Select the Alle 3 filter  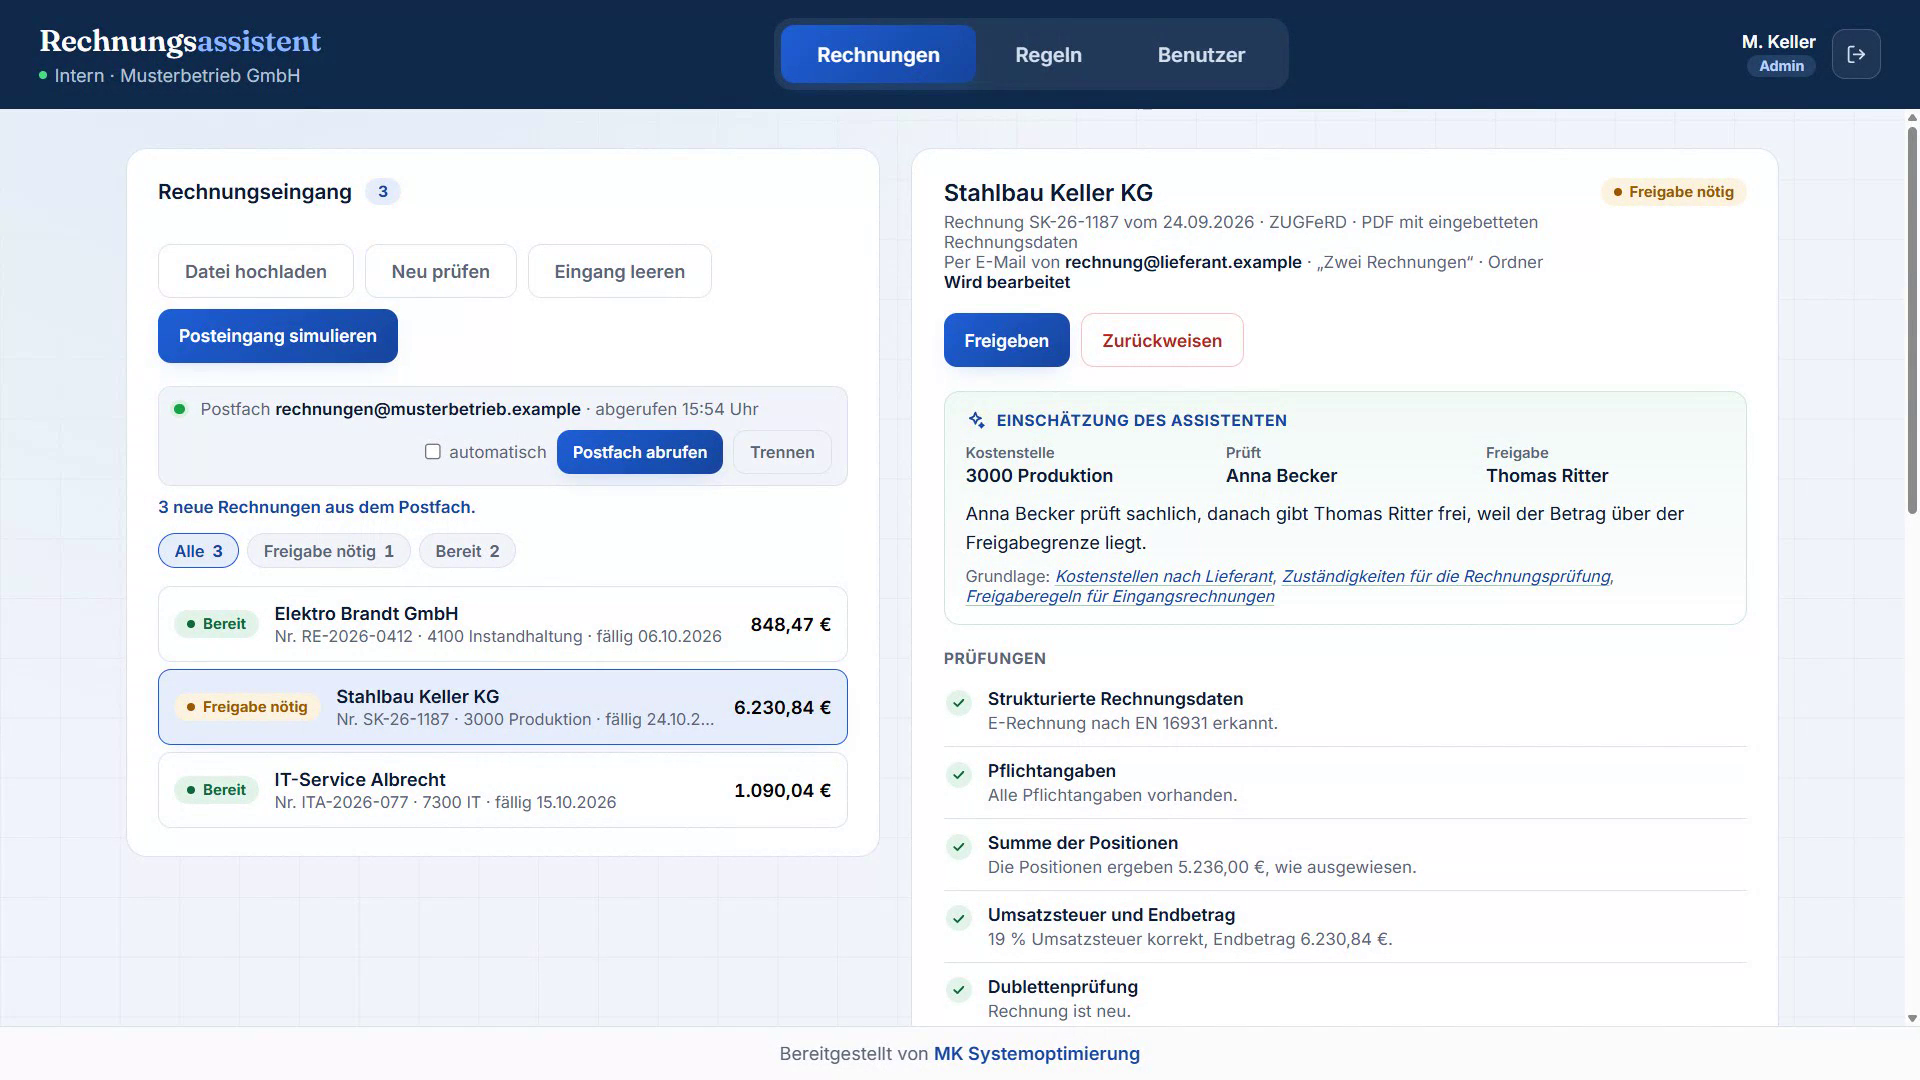coord(198,551)
